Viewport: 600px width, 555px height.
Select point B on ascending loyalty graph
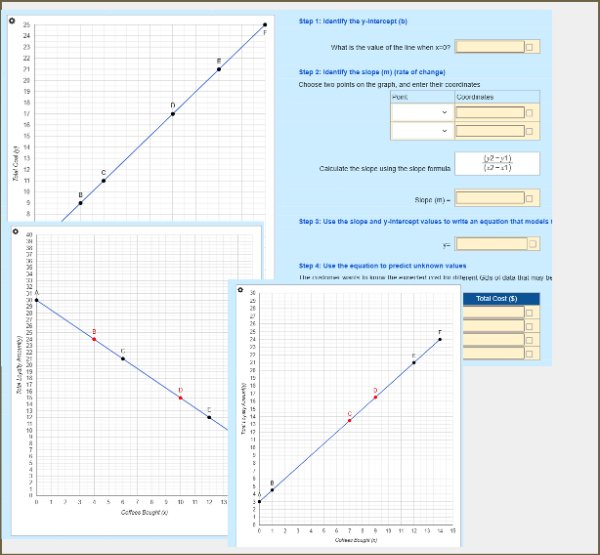pyautogui.click(x=272, y=490)
